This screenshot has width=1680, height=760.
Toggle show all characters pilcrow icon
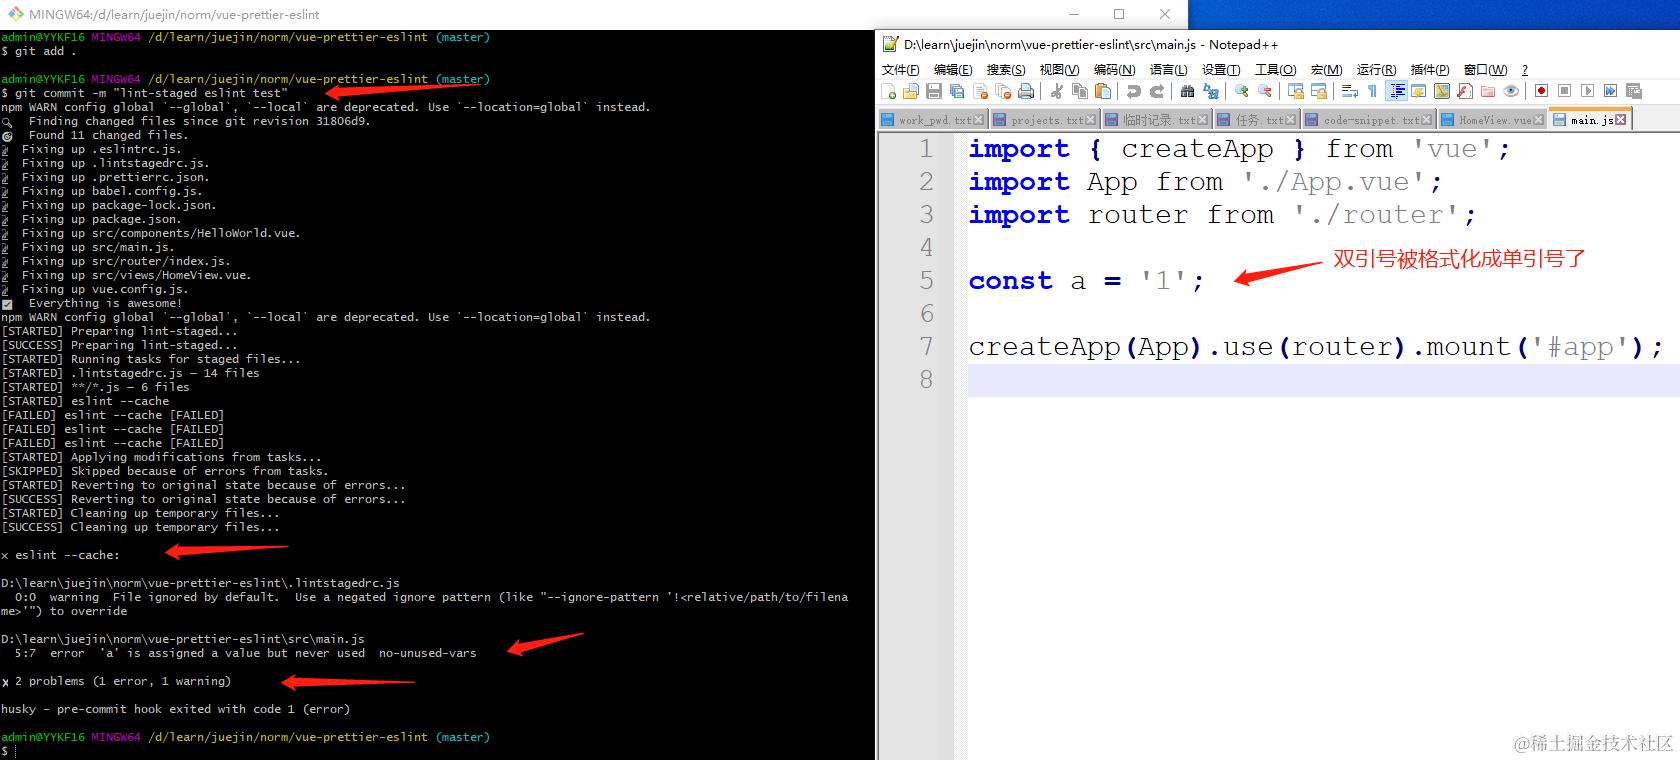click(x=1372, y=91)
